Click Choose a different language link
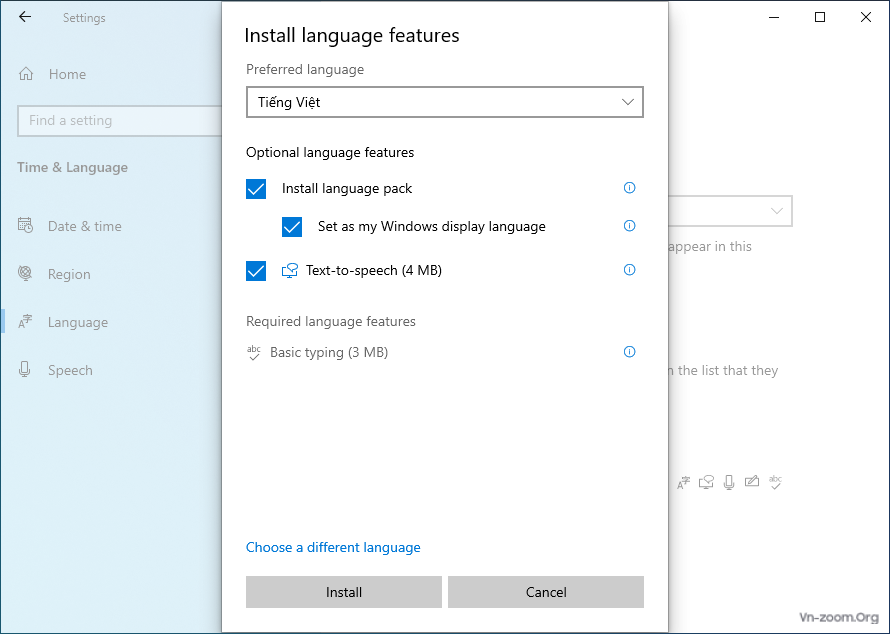Screen dimensions: 890x634 pyautogui.click(x=333, y=547)
